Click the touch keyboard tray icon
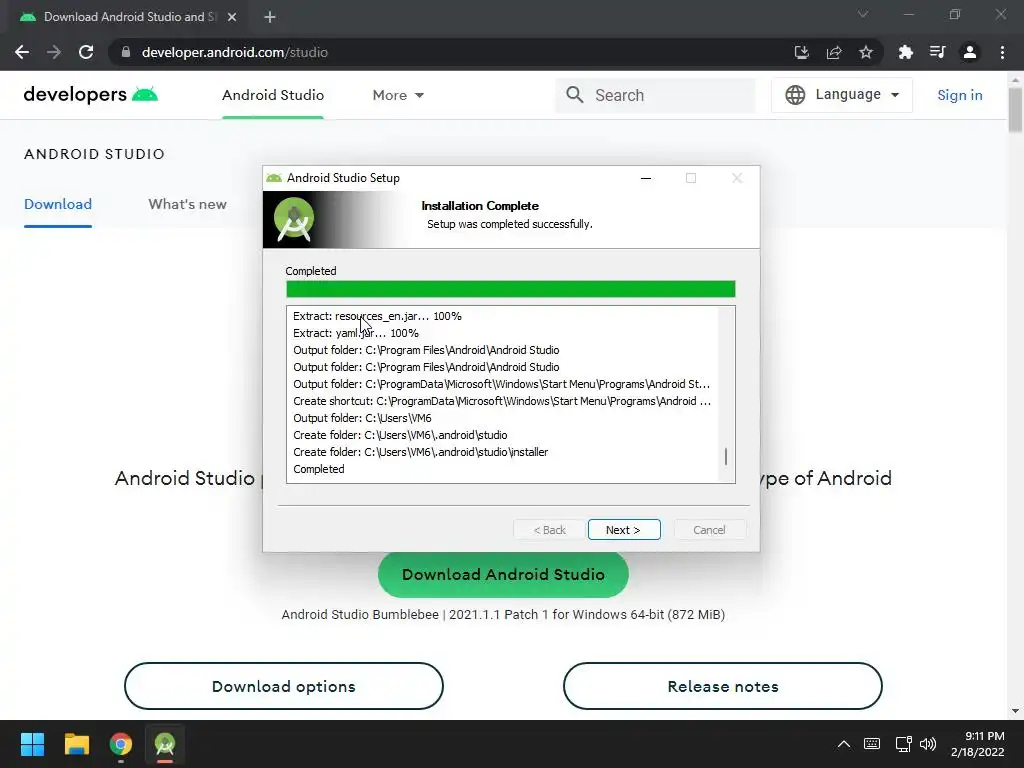The width and height of the screenshot is (1024, 768). point(871,744)
